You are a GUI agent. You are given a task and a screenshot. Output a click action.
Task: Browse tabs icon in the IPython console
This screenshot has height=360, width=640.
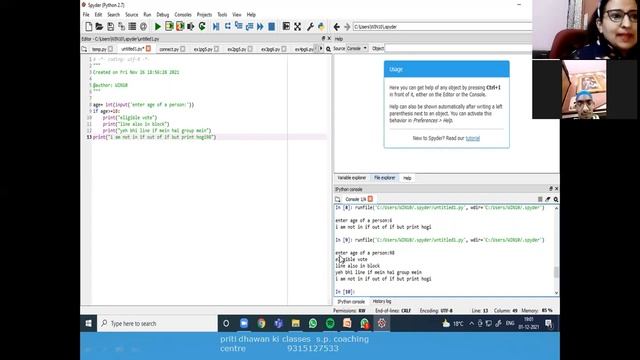pyautogui.click(x=338, y=199)
